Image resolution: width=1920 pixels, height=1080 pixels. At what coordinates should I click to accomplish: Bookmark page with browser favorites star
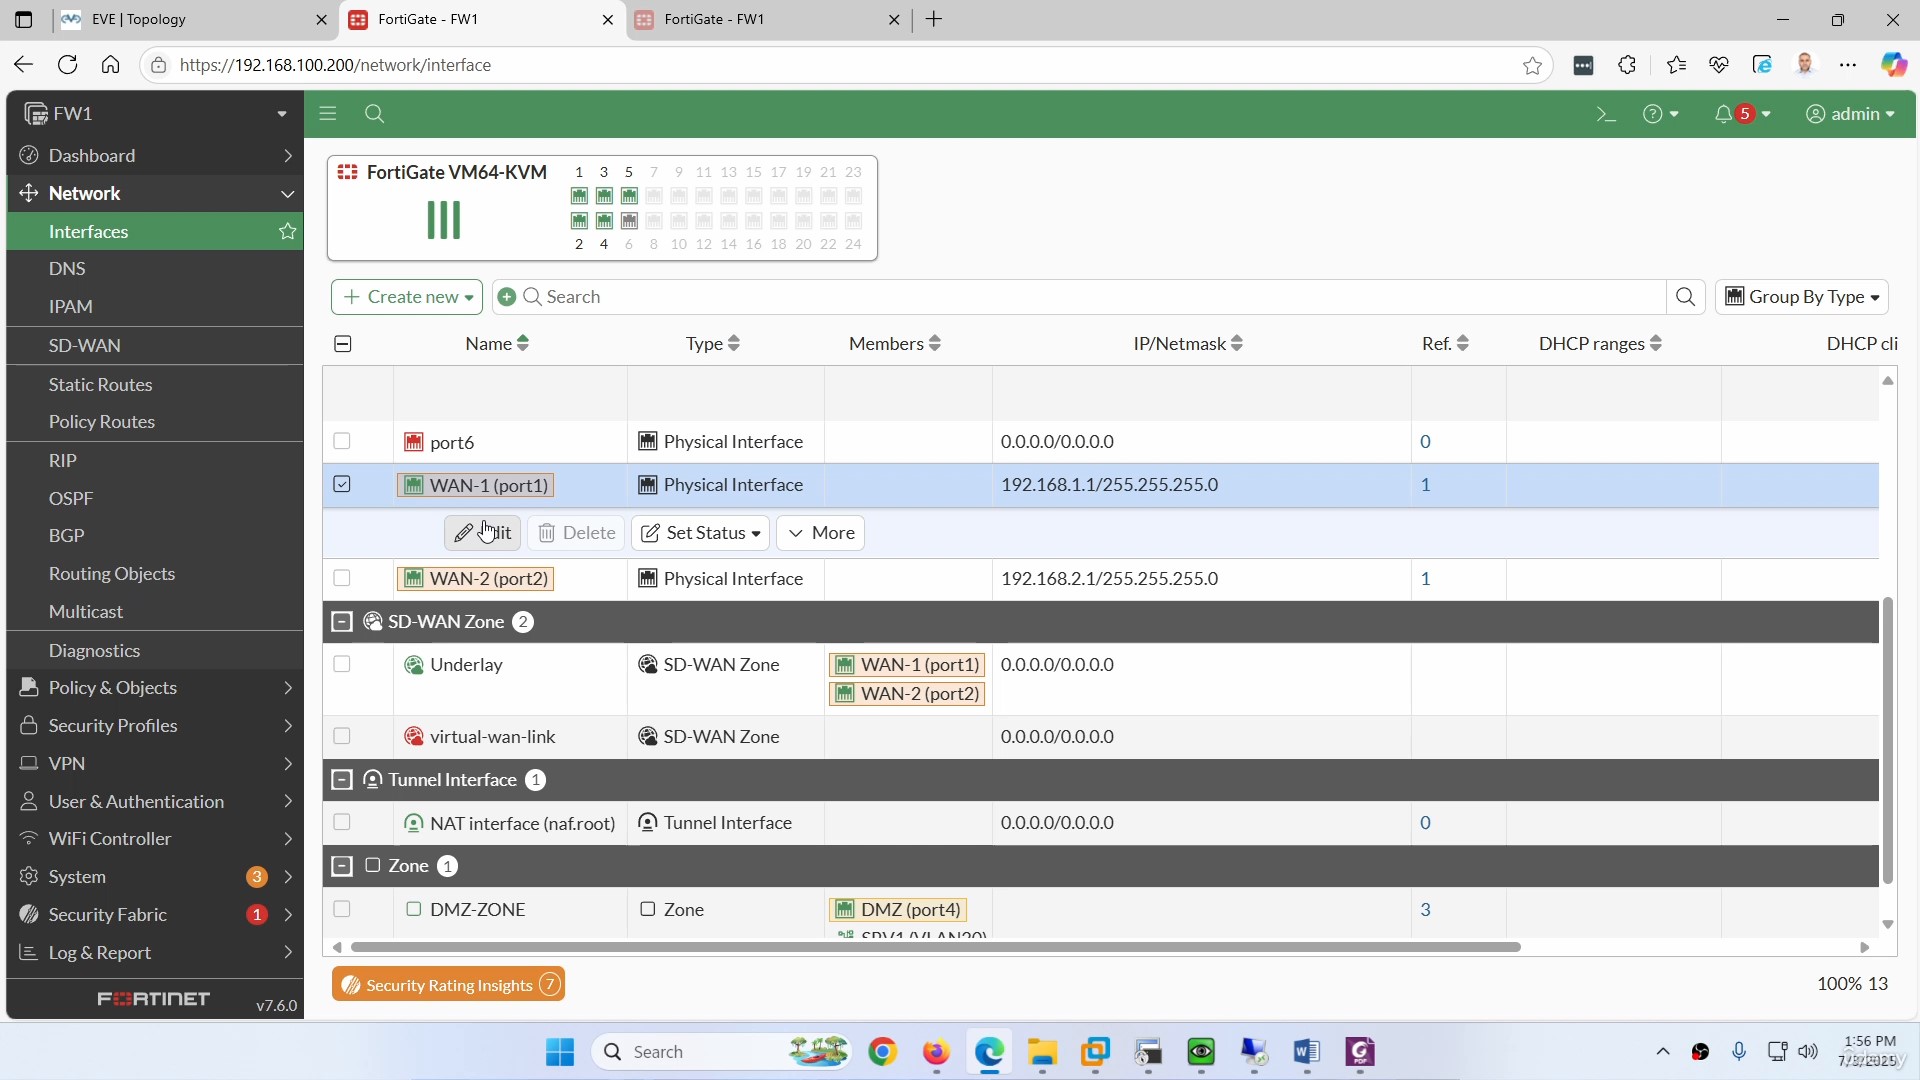pos(1532,65)
